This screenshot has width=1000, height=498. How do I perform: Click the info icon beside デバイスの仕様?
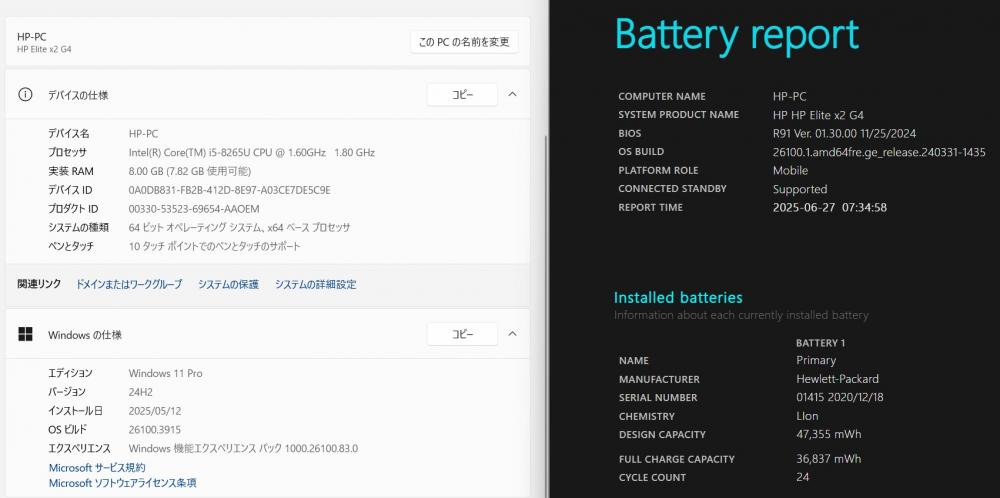click(x=25, y=95)
